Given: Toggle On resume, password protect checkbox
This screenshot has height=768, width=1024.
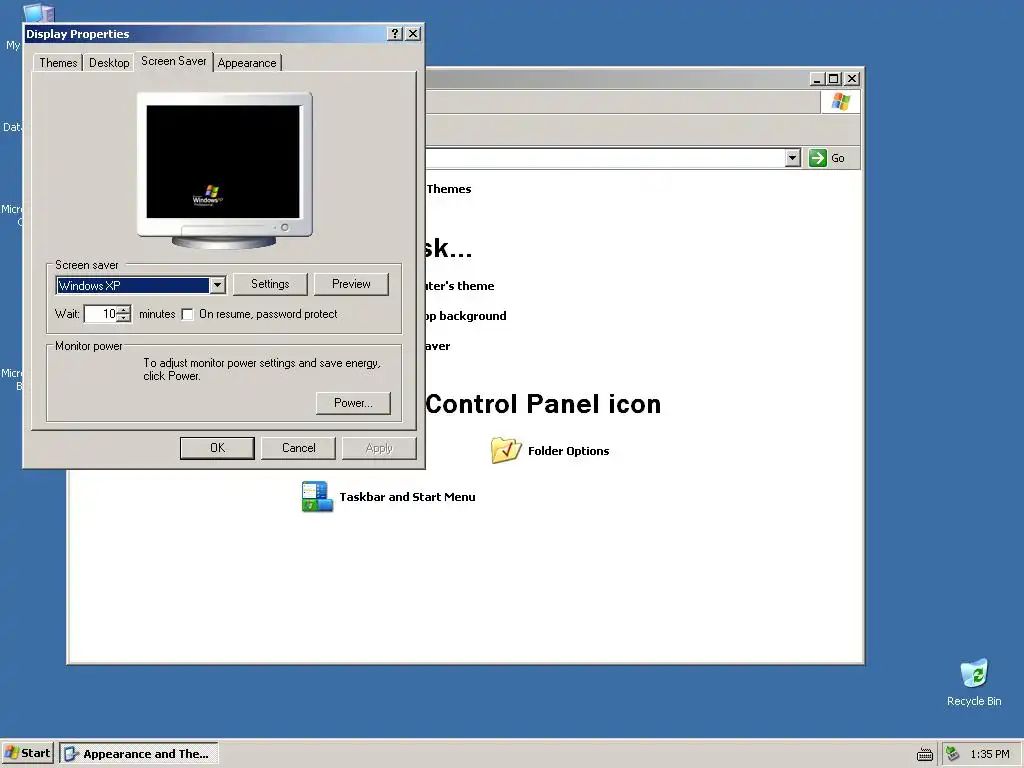Looking at the screenshot, I should 188,315.
